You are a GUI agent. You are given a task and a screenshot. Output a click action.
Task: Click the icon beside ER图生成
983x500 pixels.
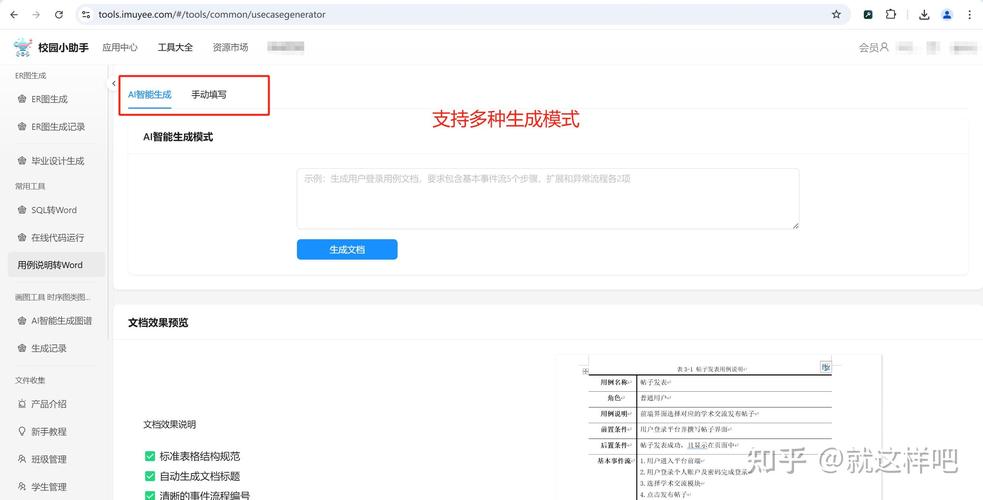pyautogui.click(x=22, y=99)
